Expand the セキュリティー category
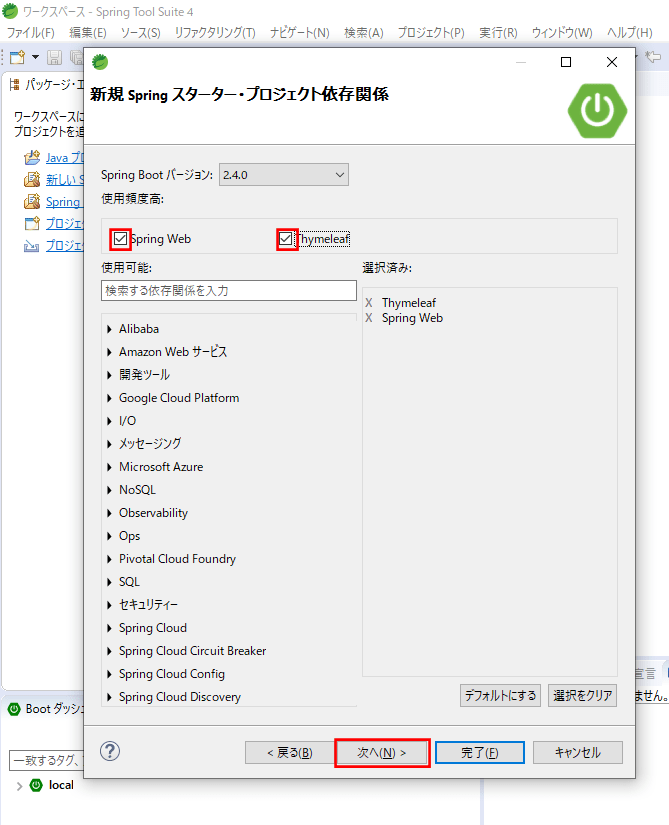Viewport: 669px width, 825px height. pos(109,605)
